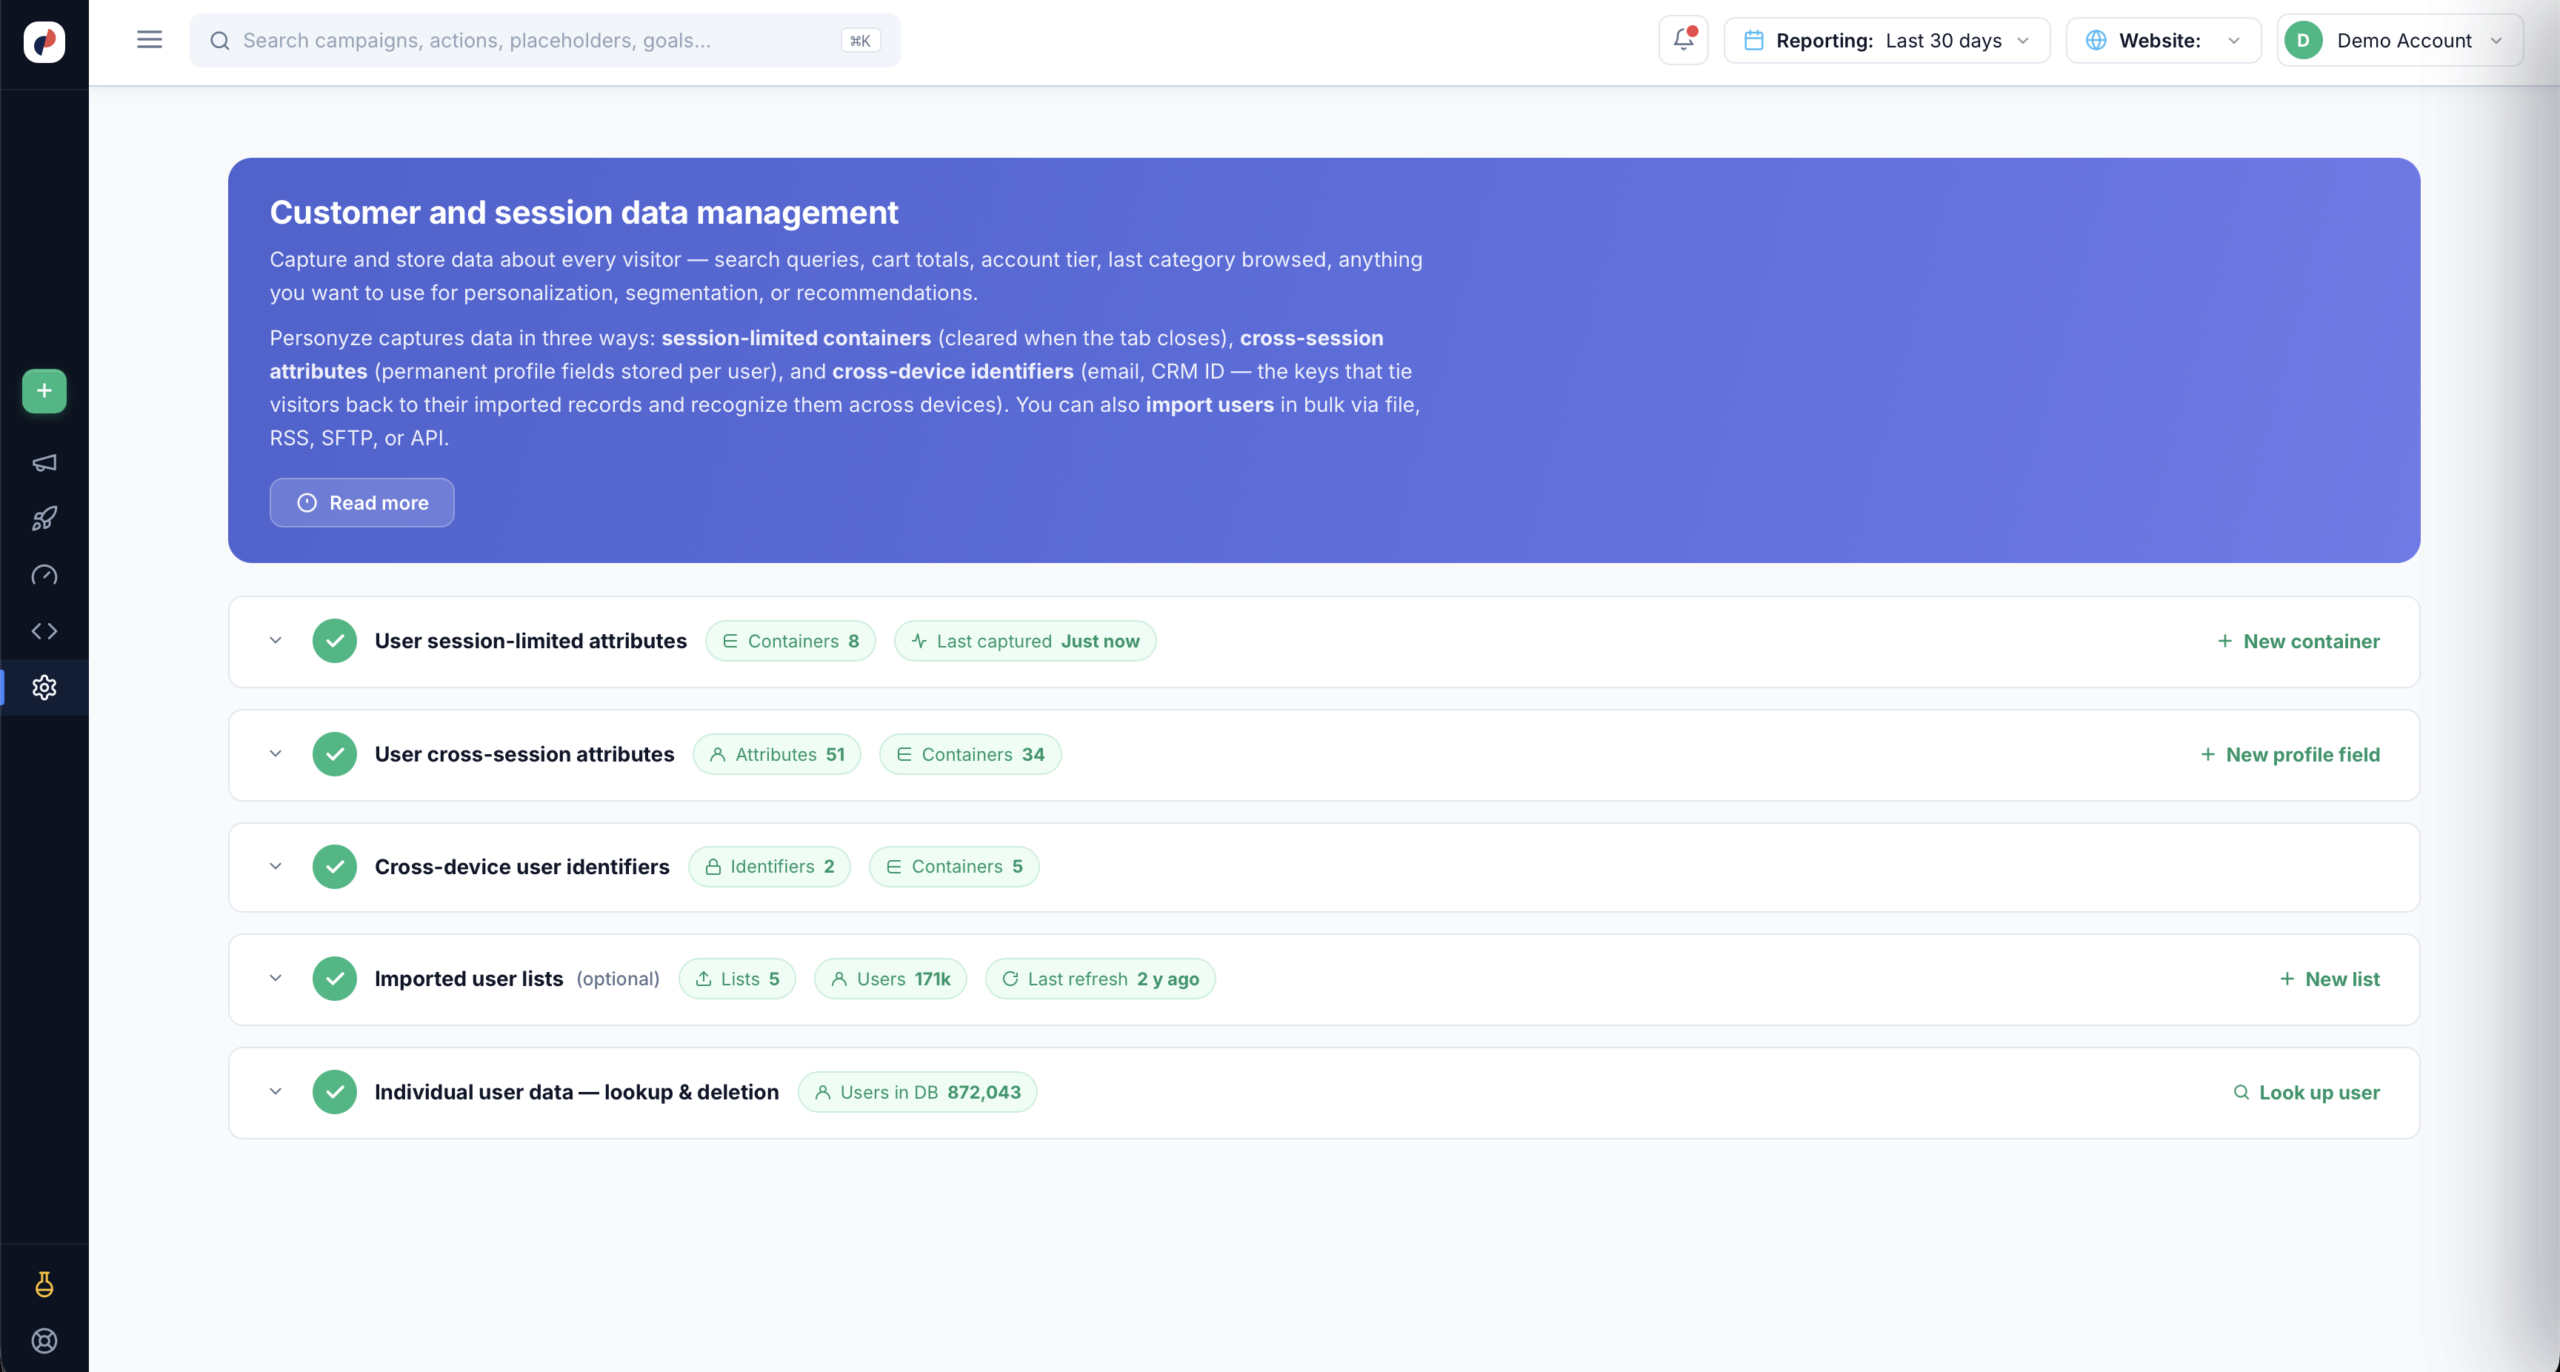Click the Customer and session data management heading

(x=584, y=212)
